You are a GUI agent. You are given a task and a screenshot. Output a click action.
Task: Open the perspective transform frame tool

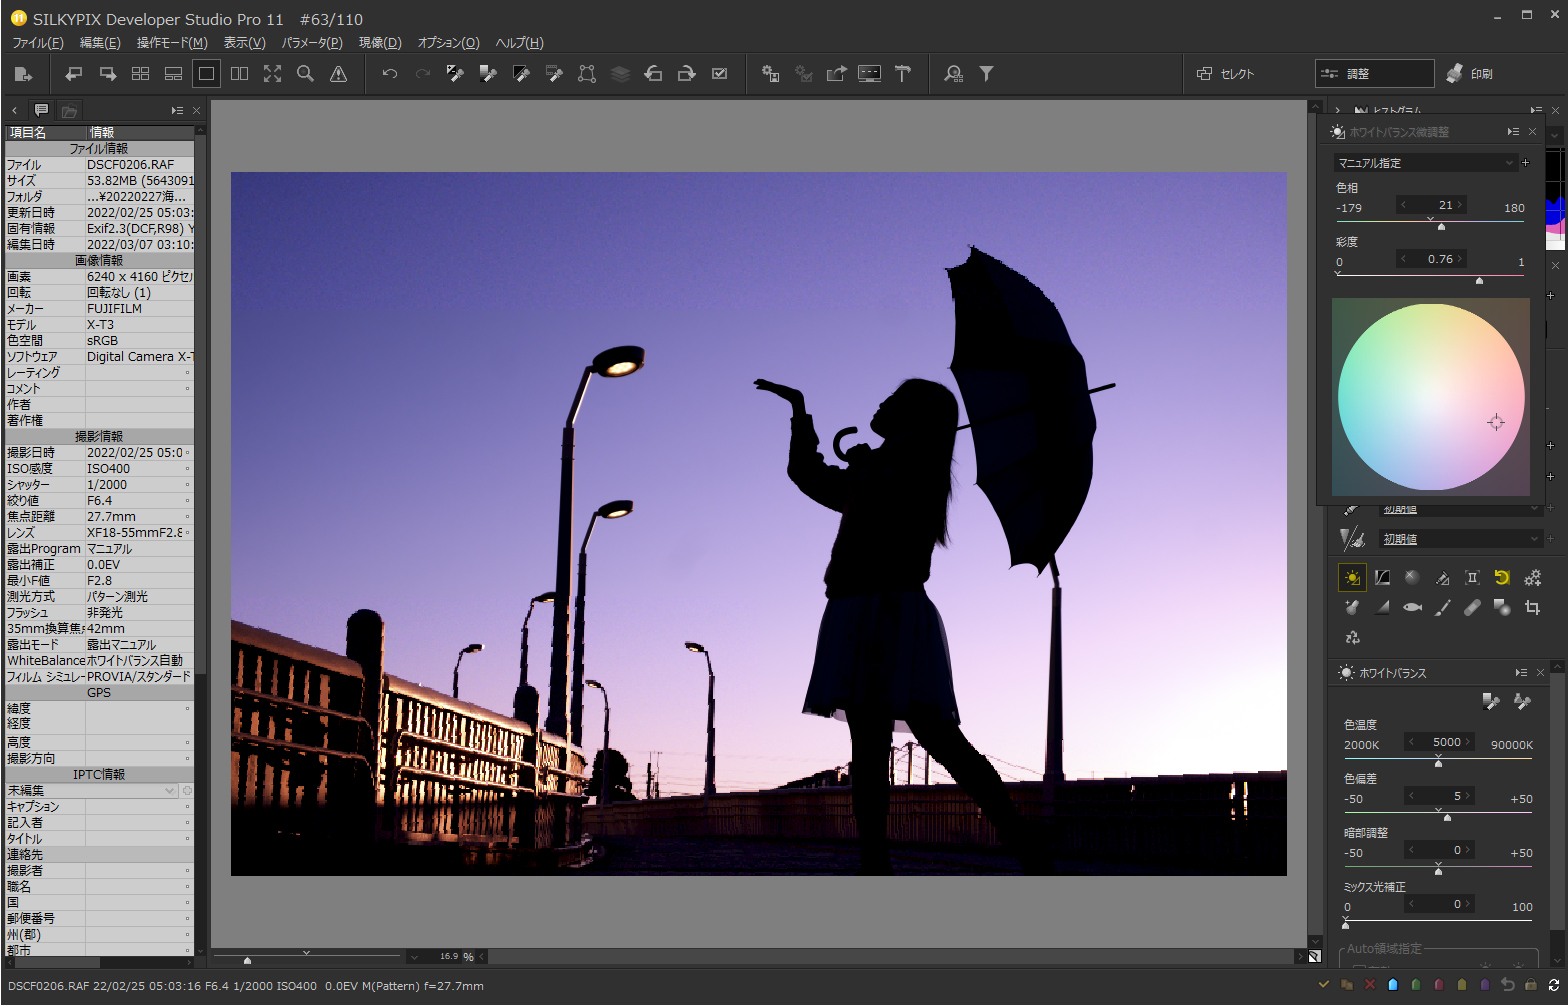click(x=587, y=74)
